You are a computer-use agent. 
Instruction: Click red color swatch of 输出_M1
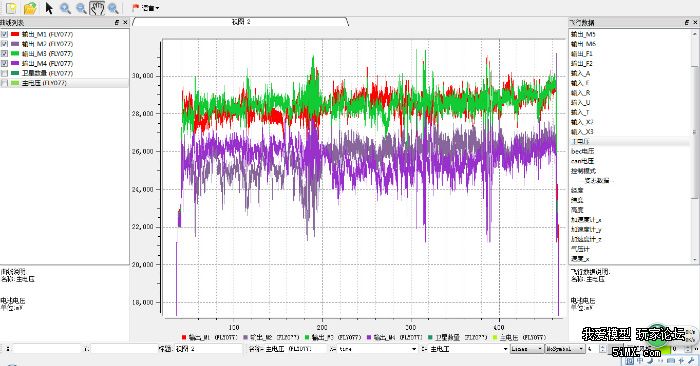[x=15, y=34]
